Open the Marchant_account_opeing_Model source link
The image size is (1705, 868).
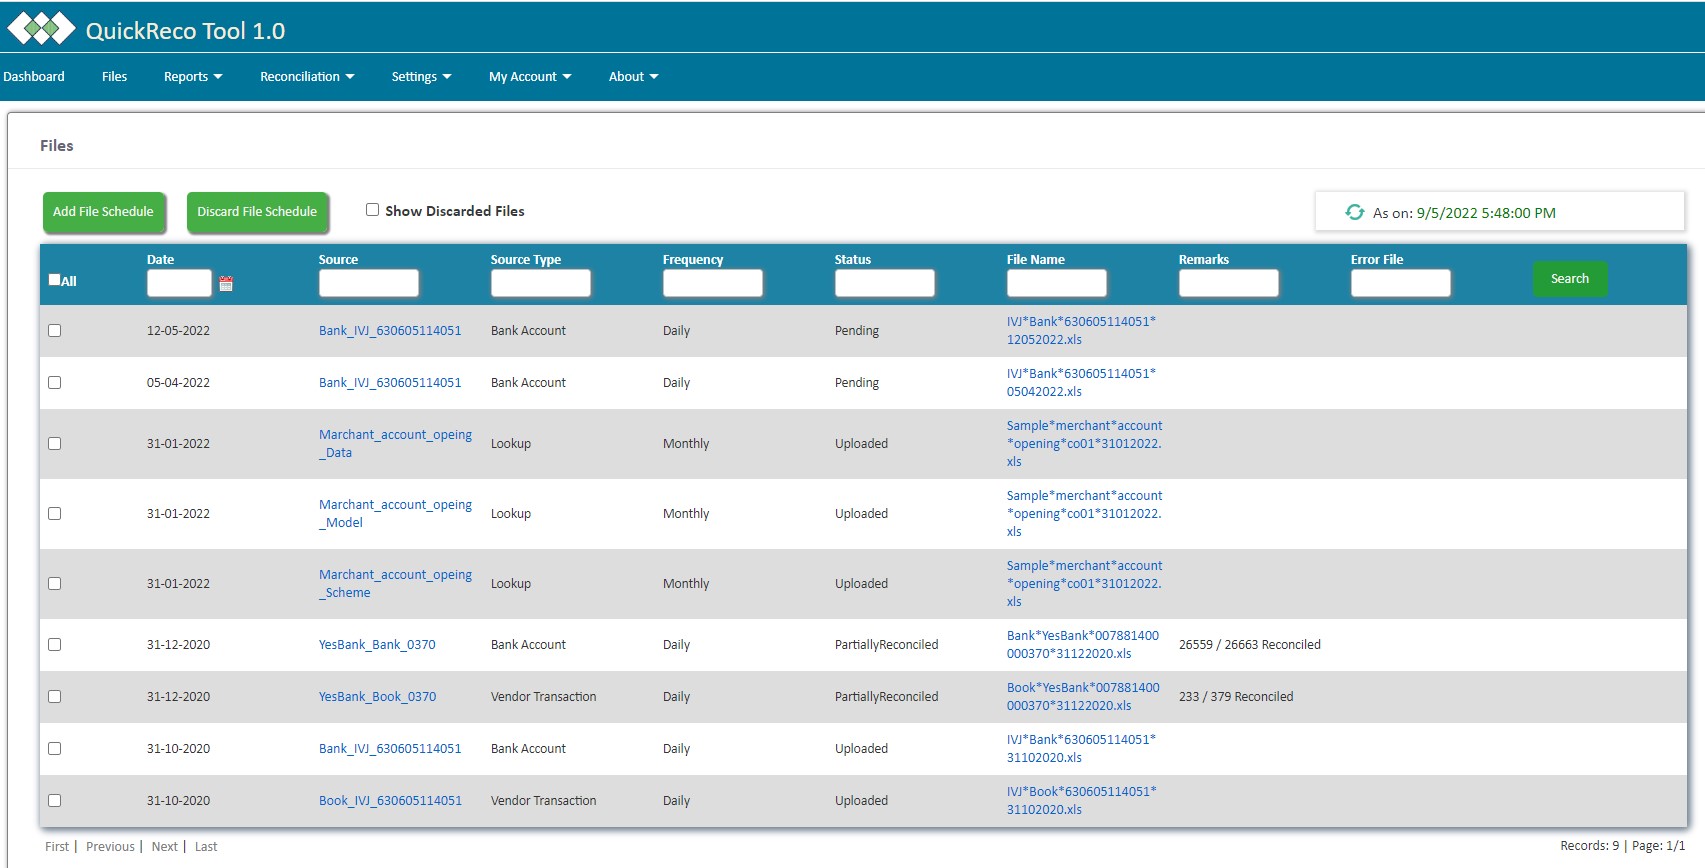coord(395,514)
